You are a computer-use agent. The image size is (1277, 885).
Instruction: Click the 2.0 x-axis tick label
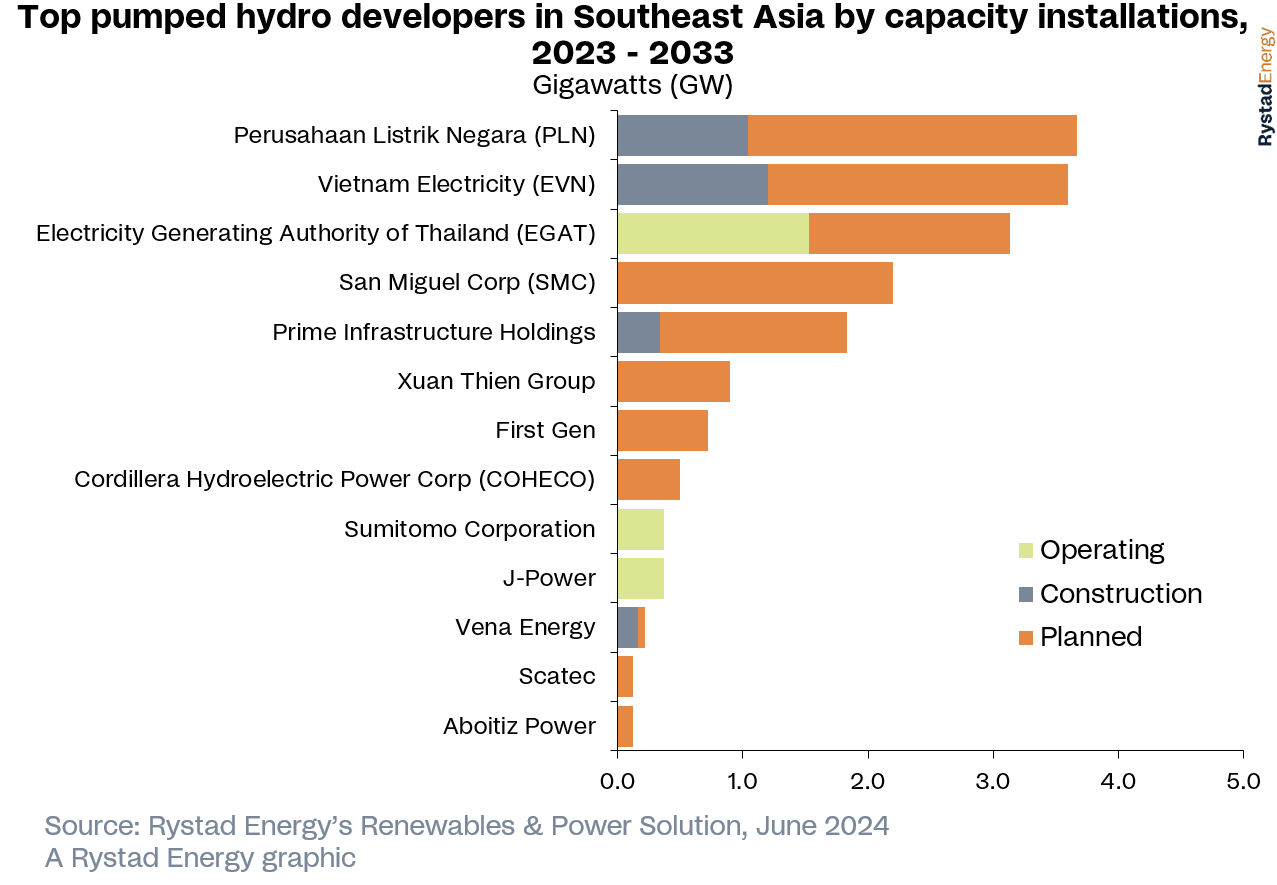[867, 781]
